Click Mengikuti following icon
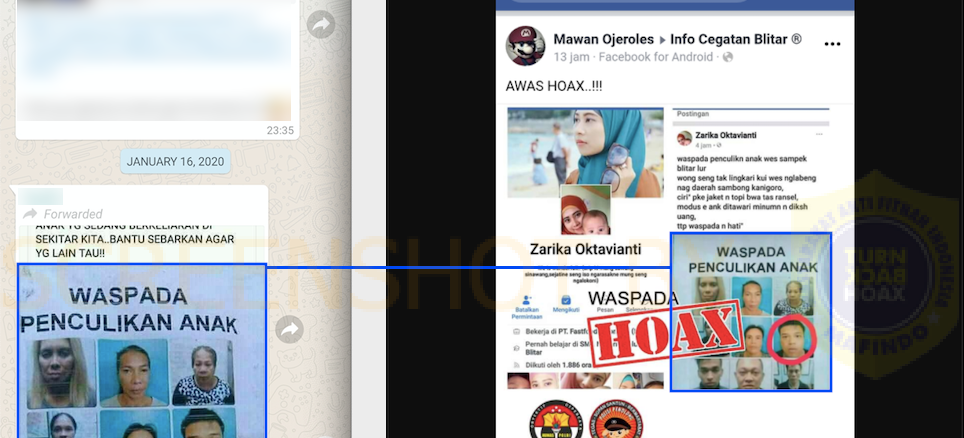Viewport: 964px width, 438px height. pyautogui.click(x=566, y=301)
